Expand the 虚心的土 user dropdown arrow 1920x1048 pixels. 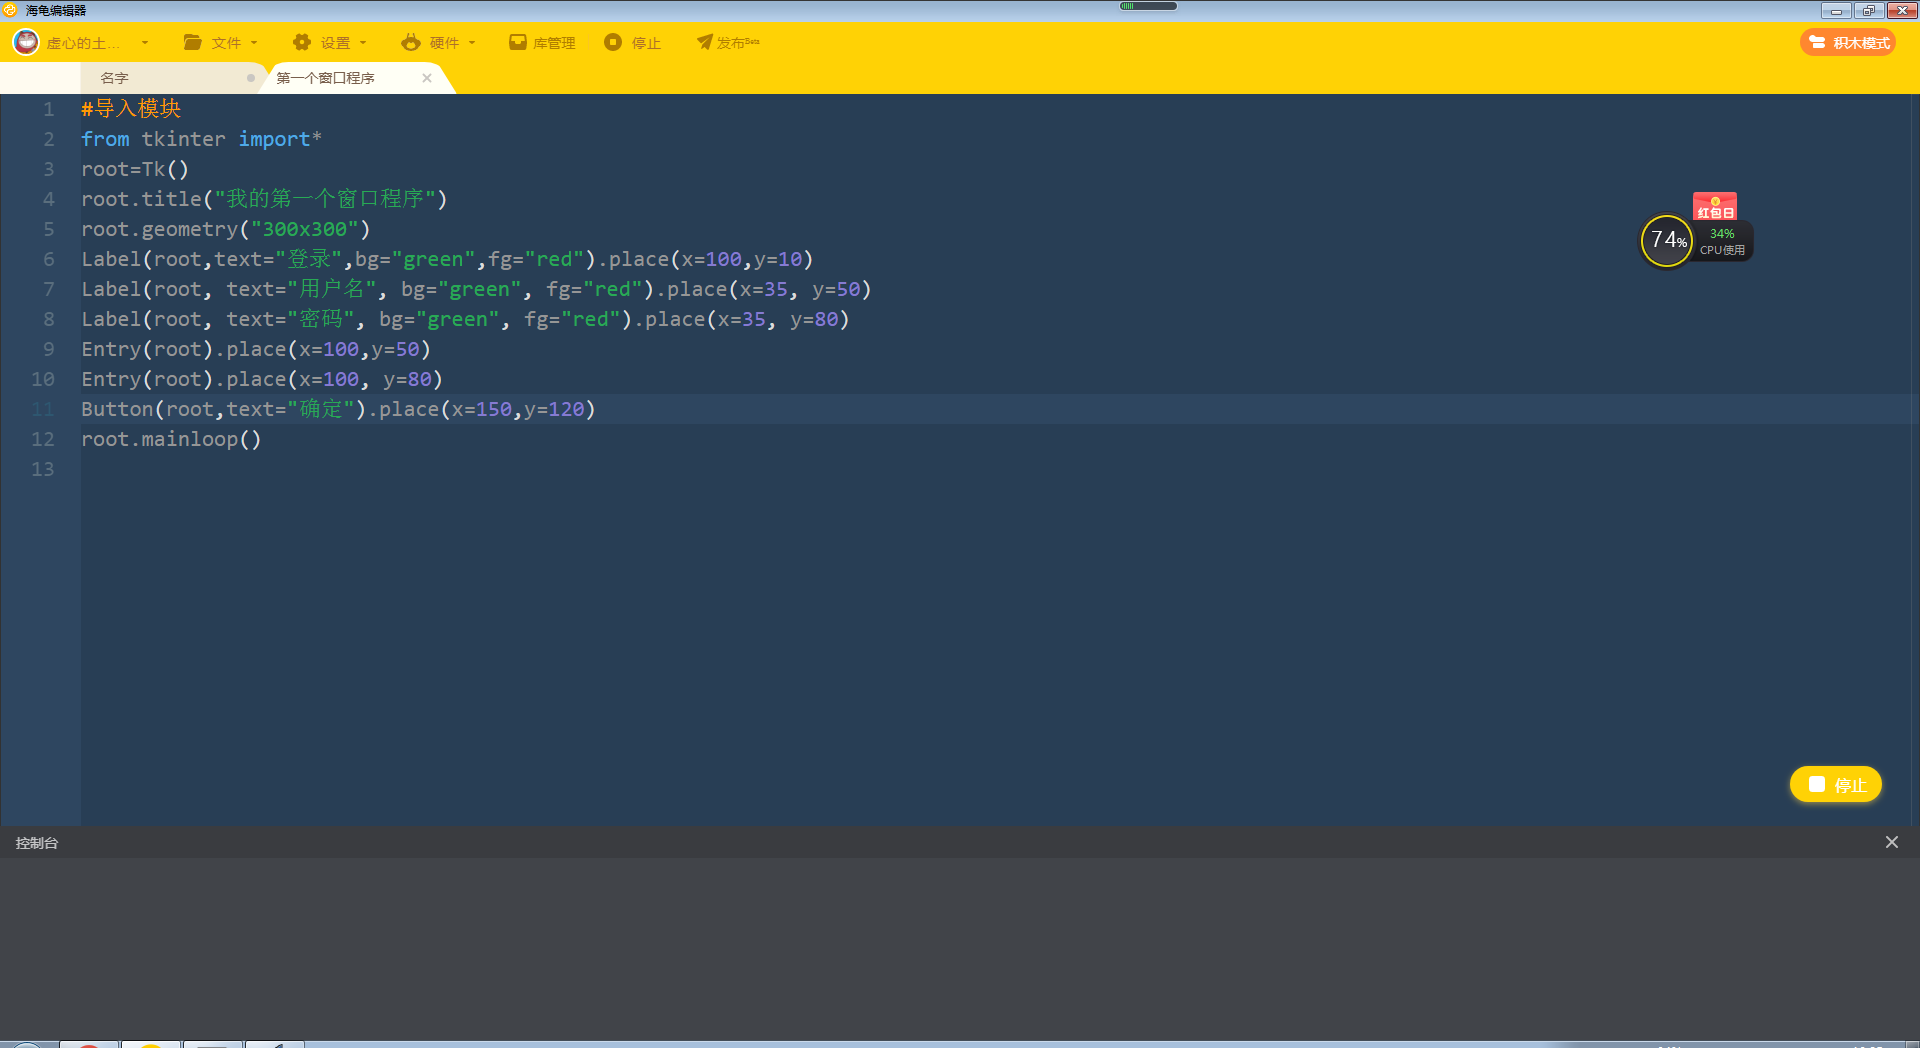click(145, 43)
